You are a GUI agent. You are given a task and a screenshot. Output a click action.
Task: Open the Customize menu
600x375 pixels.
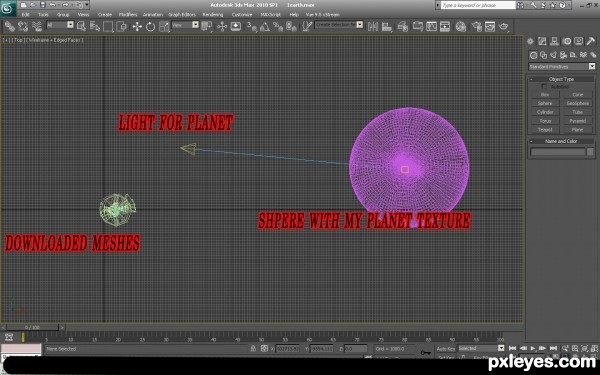pyautogui.click(x=242, y=15)
